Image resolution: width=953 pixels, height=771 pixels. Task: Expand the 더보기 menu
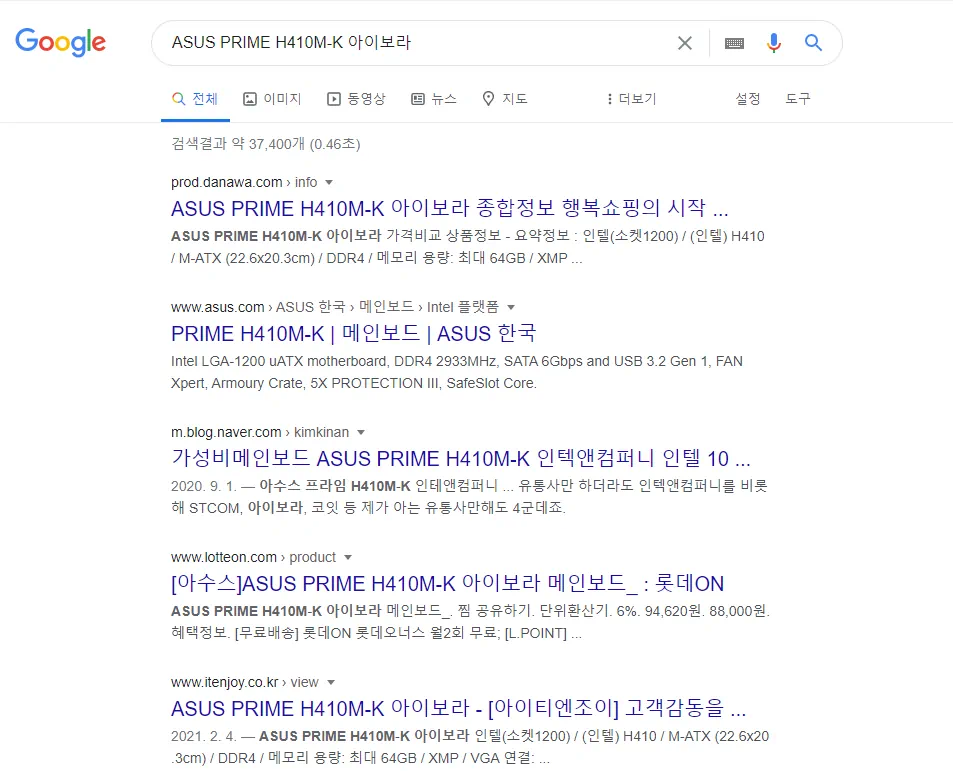(631, 99)
